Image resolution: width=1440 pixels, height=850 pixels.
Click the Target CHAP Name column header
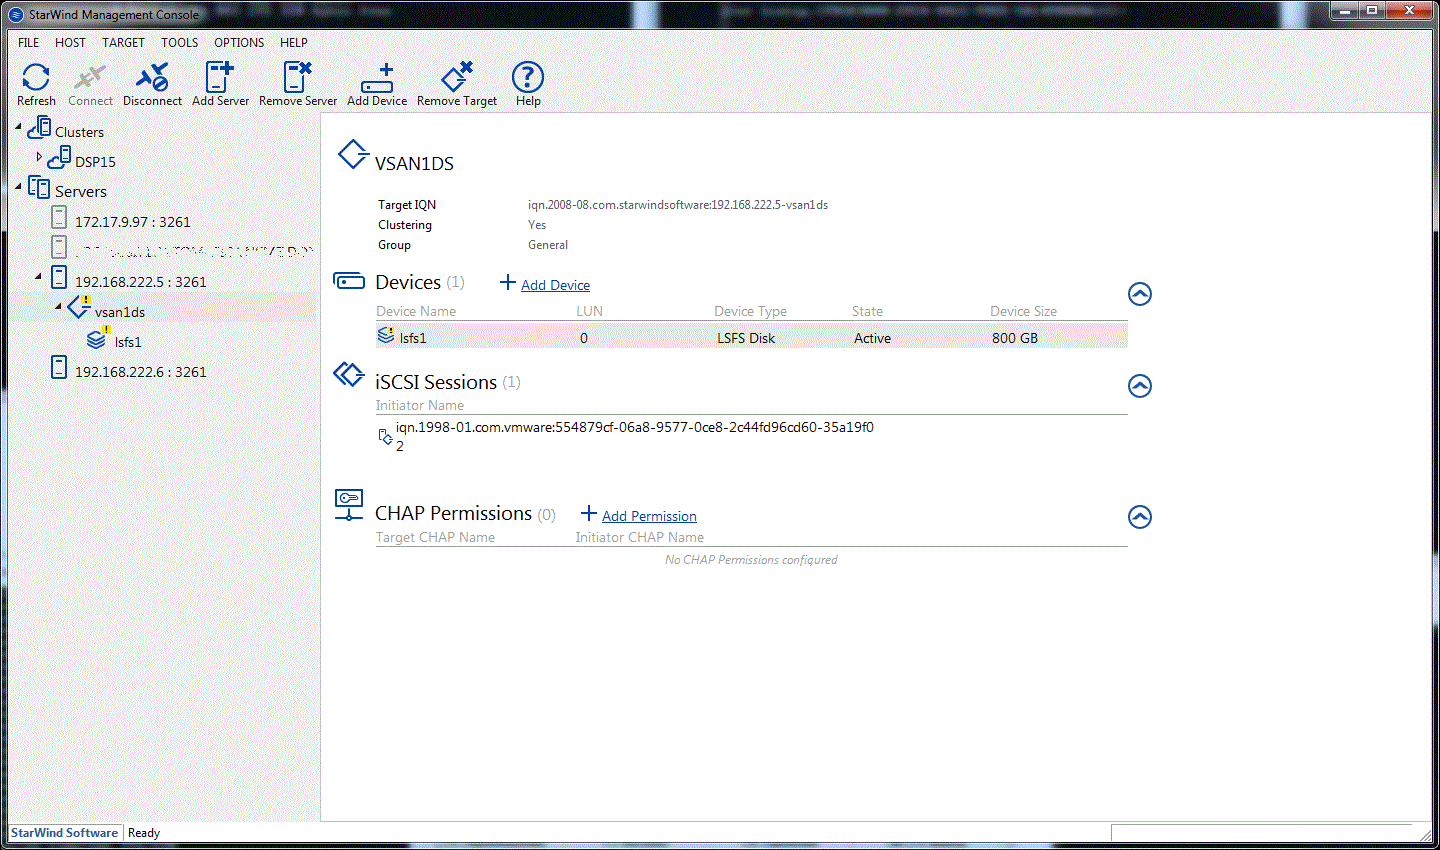[435, 537]
